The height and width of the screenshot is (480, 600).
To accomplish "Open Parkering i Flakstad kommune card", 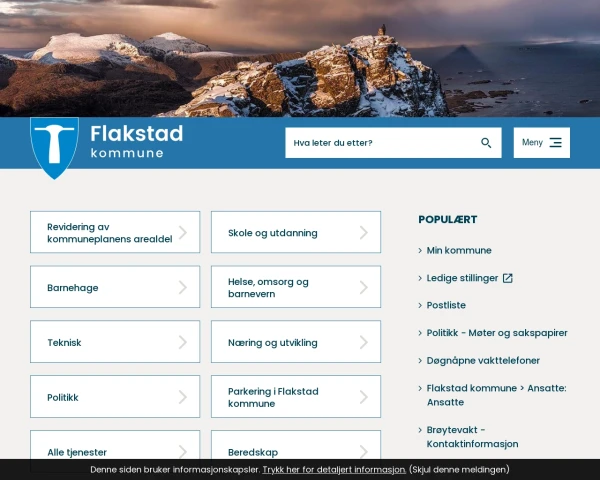I will tap(296, 397).
